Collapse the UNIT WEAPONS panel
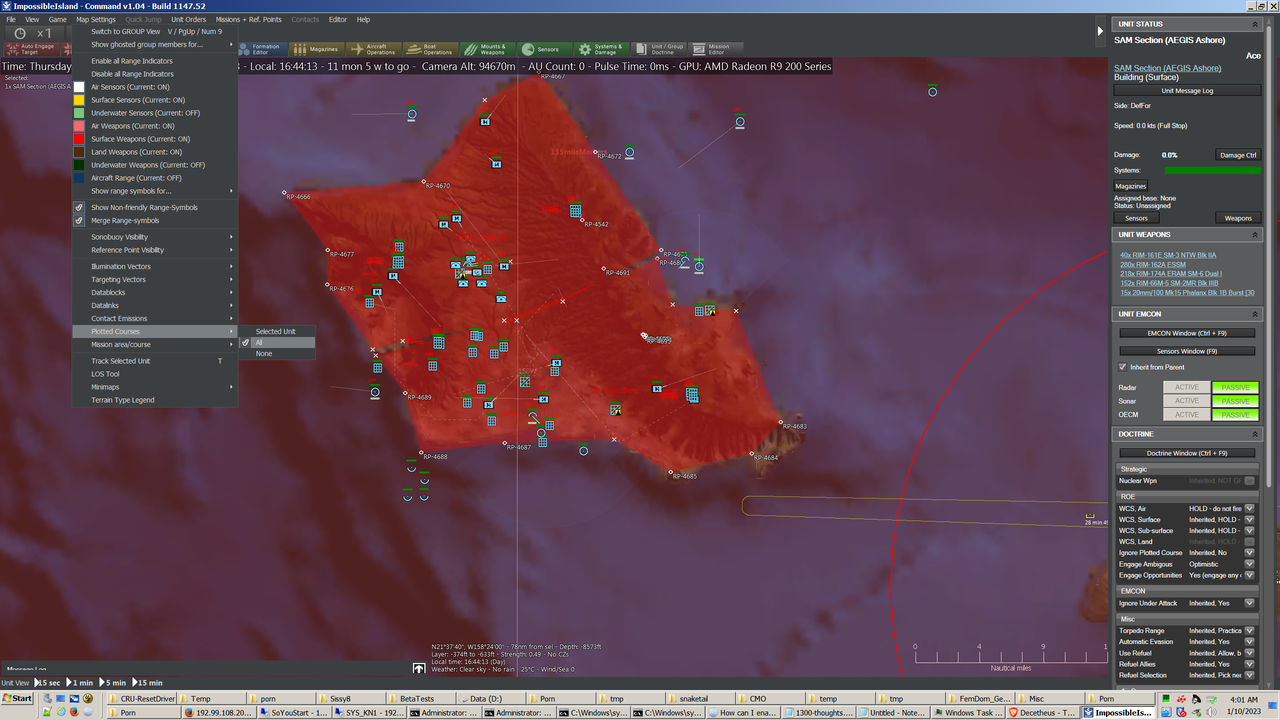1280x720 pixels. (x=1254, y=235)
